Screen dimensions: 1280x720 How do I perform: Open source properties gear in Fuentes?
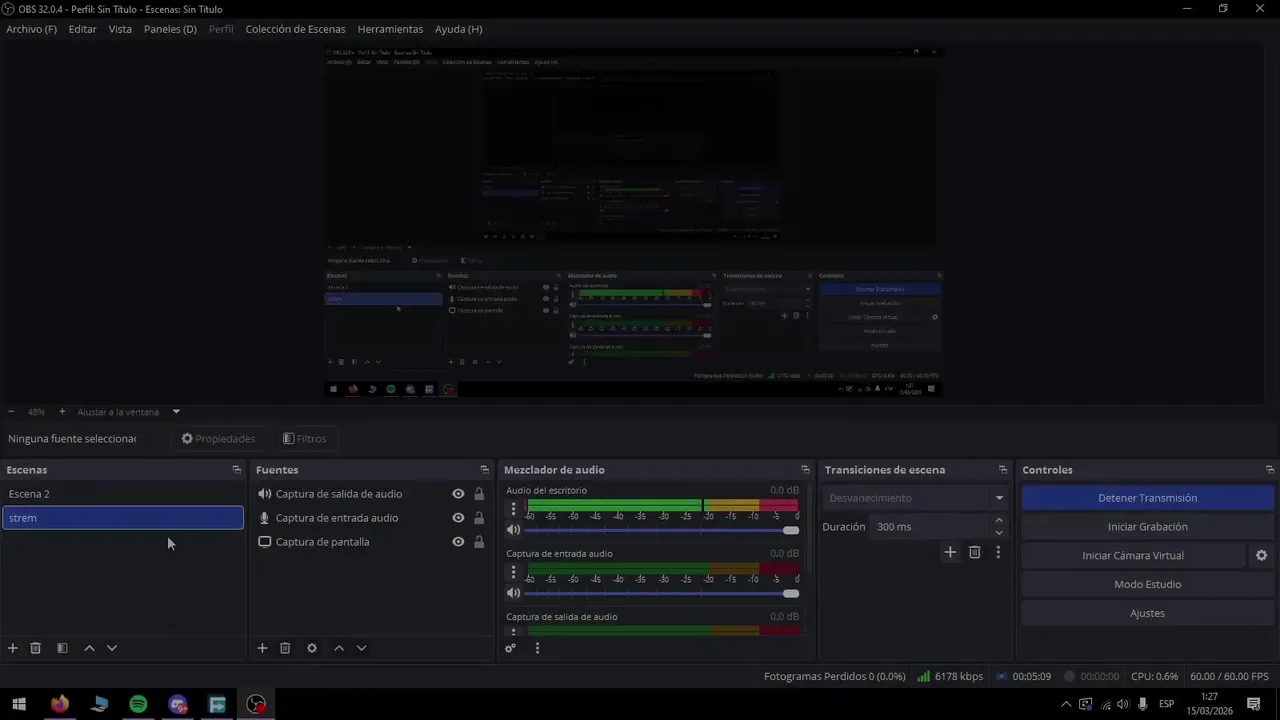(312, 648)
